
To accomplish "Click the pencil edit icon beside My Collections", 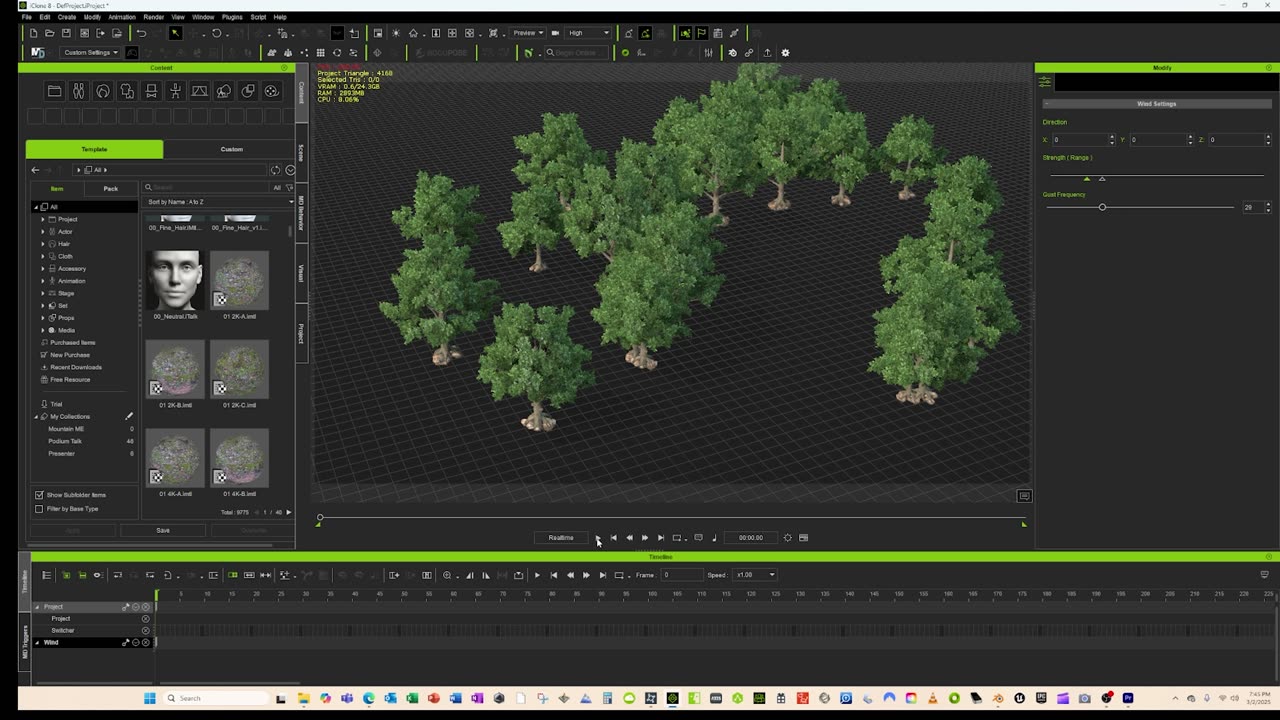I will [x=129, y=416].
